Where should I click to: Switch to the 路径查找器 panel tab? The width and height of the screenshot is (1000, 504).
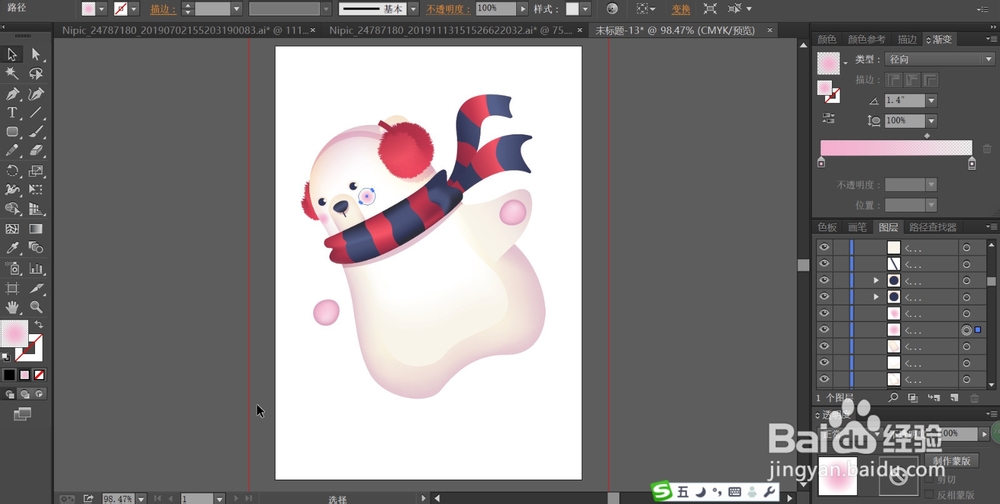pyautogui.click(x=932, y=227)
